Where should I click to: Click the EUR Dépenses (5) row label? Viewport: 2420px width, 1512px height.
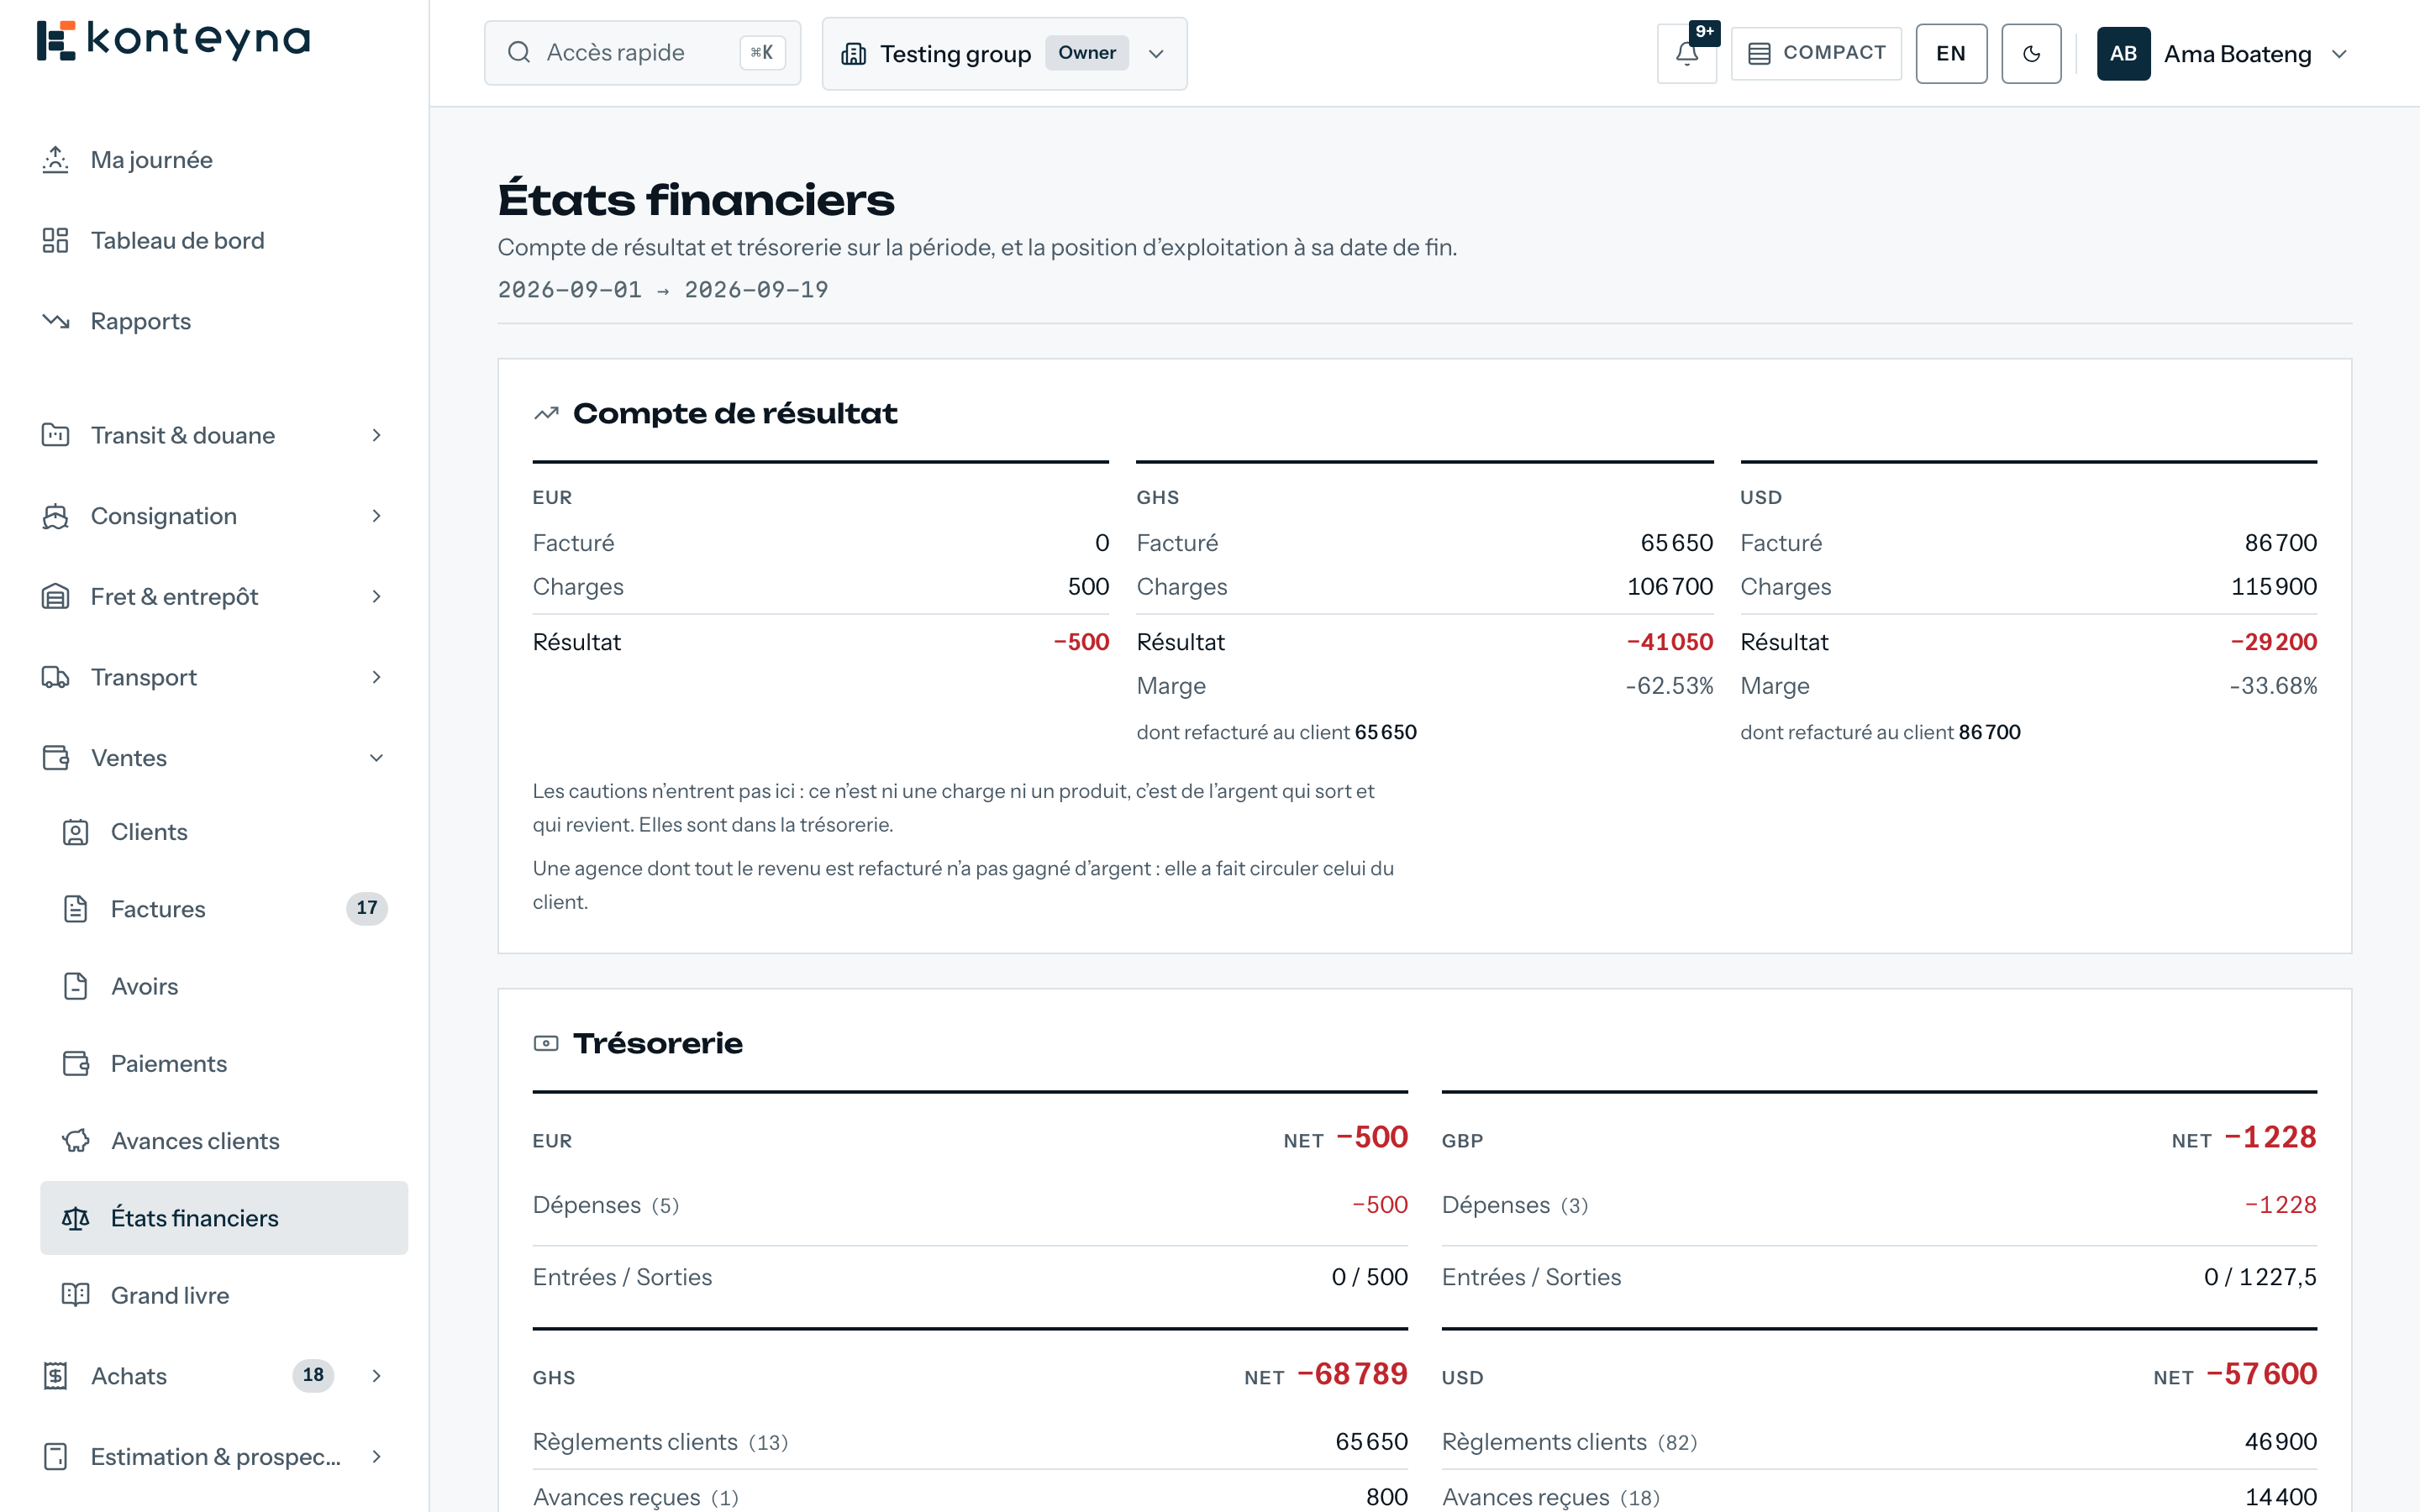click(x=606, y=1205)
